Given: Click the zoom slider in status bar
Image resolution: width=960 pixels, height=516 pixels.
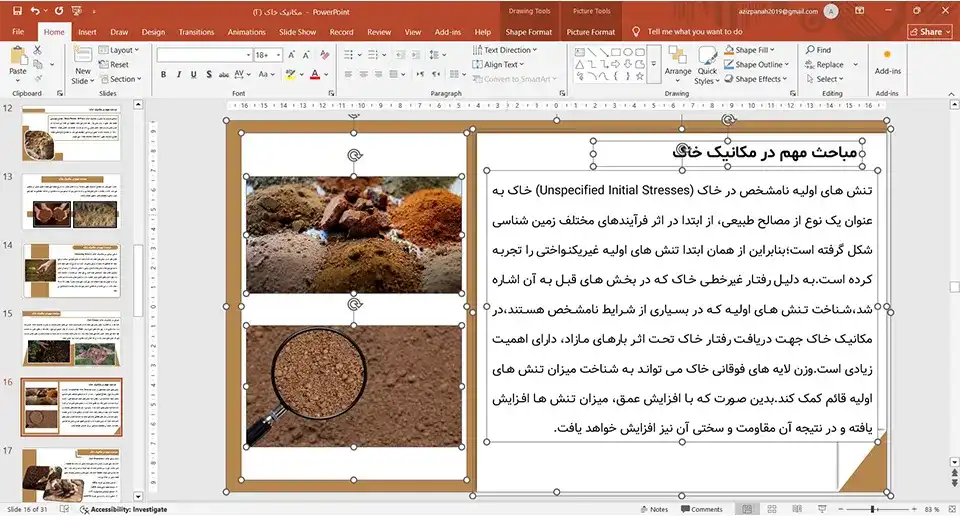Looking at the screenshot, I should [873, 509].
